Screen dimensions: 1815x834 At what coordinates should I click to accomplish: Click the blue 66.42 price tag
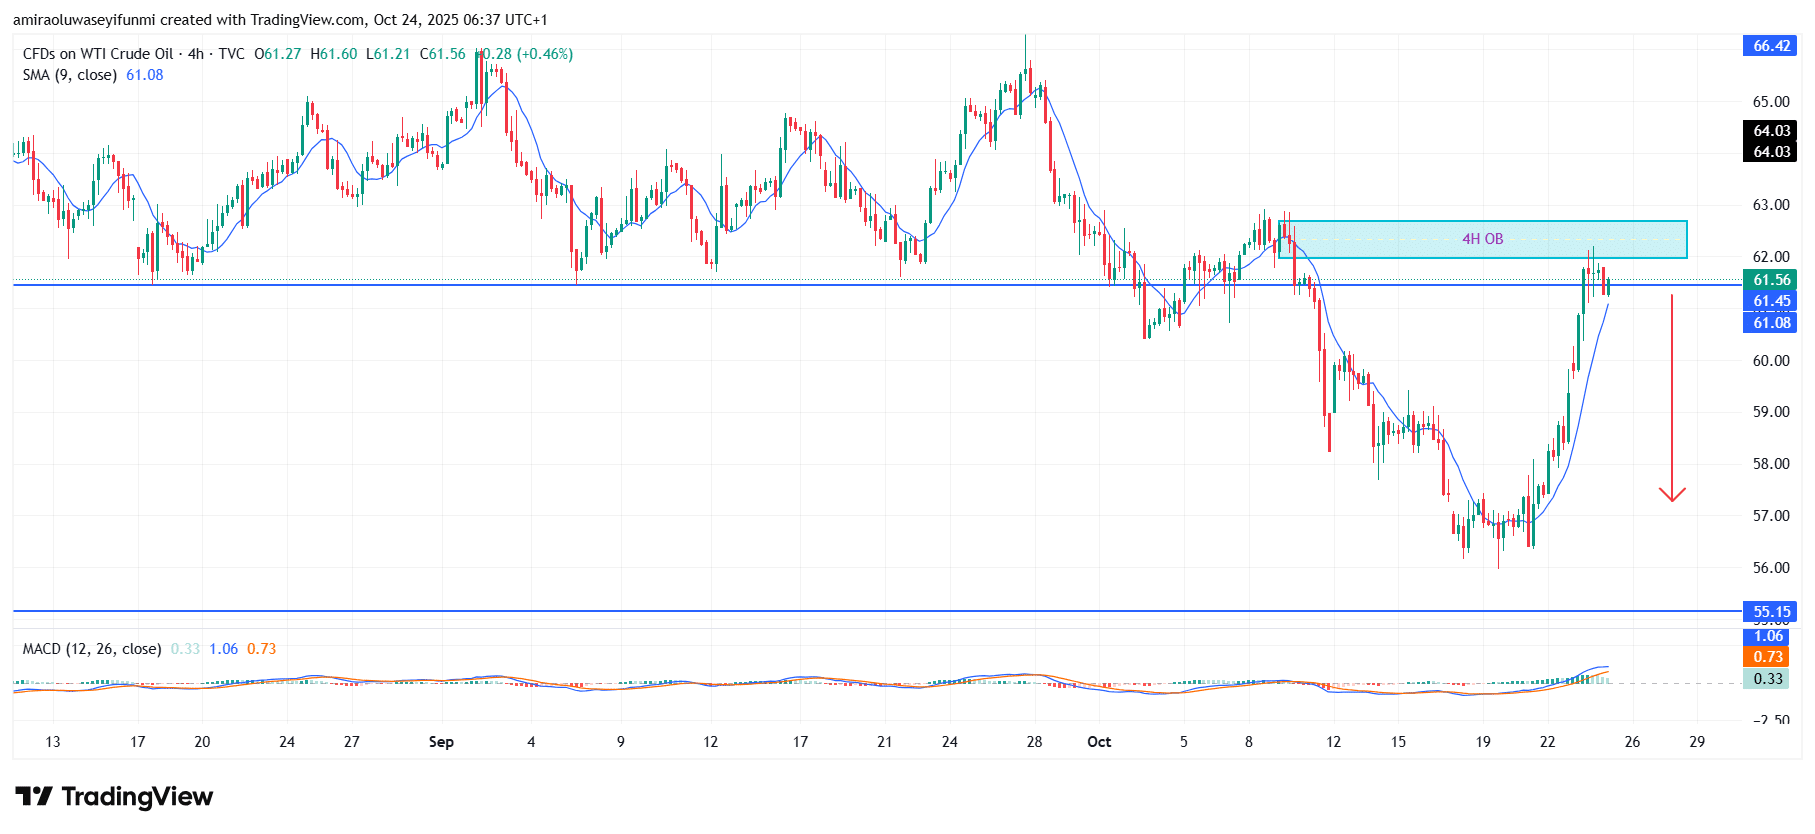[1771, 46]
